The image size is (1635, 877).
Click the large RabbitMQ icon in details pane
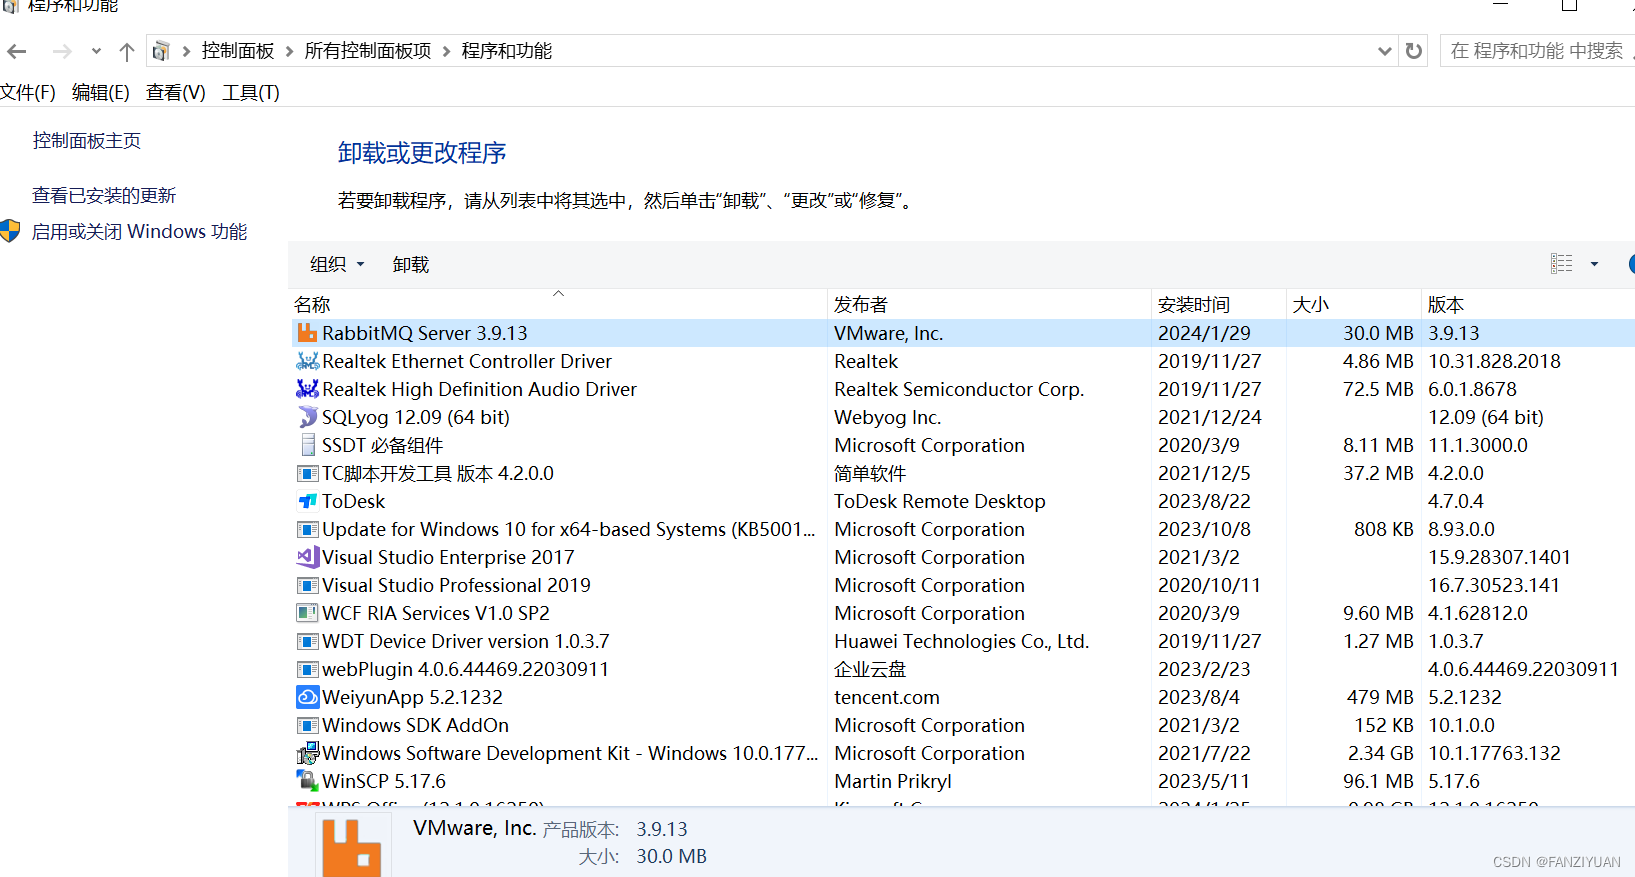(352, 848)
